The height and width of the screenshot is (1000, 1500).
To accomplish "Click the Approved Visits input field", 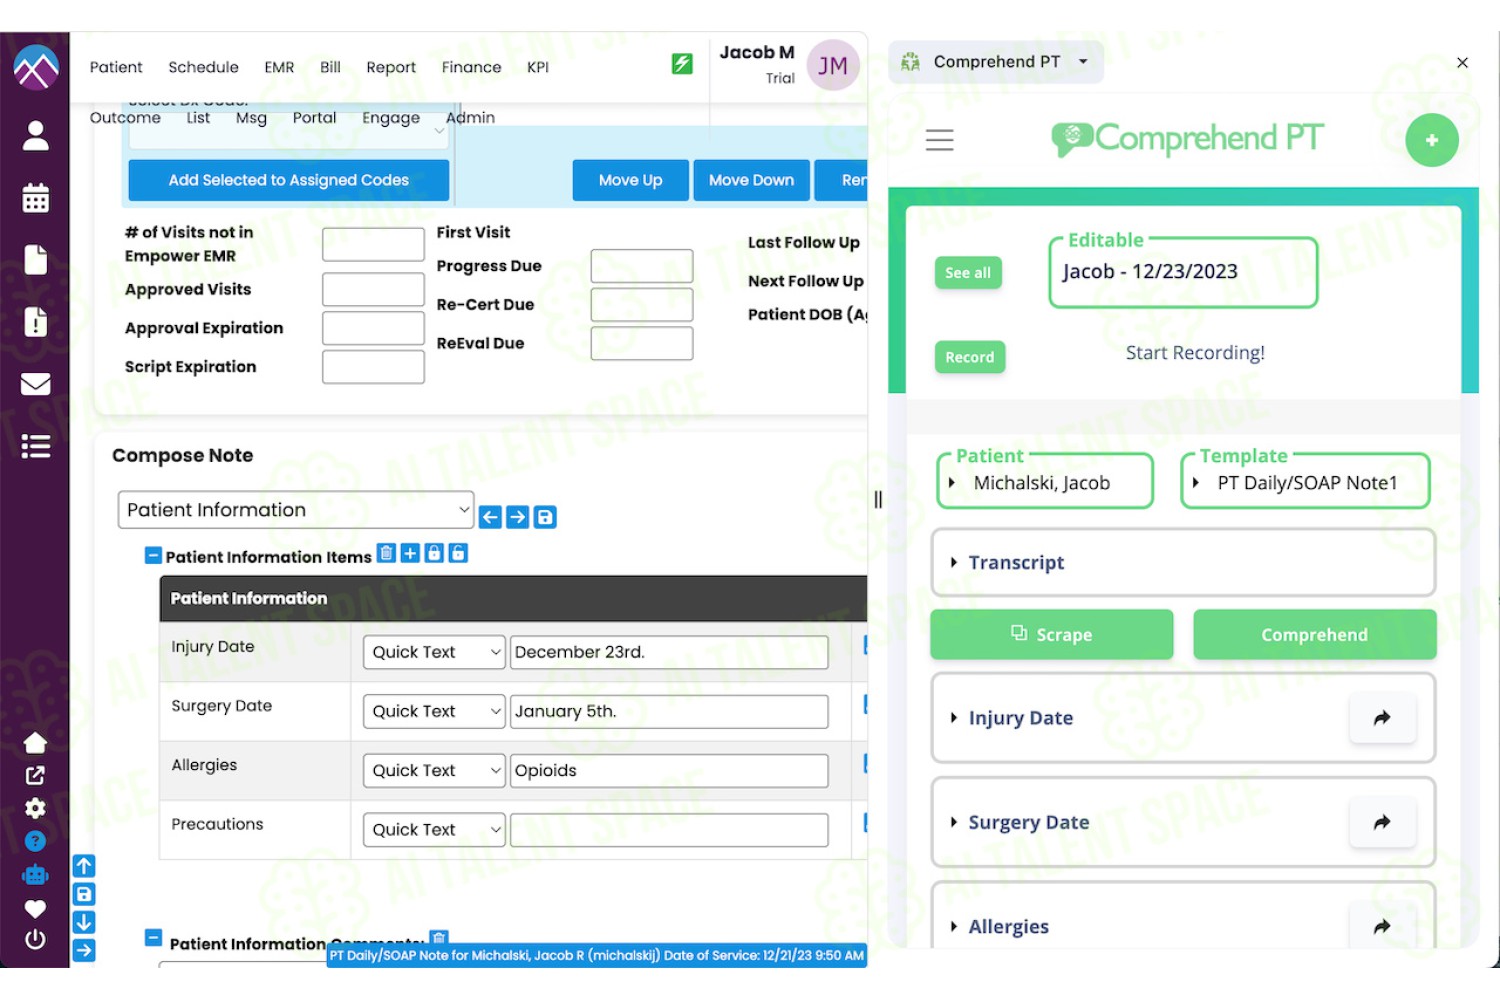I will click(x=373, y=290).
